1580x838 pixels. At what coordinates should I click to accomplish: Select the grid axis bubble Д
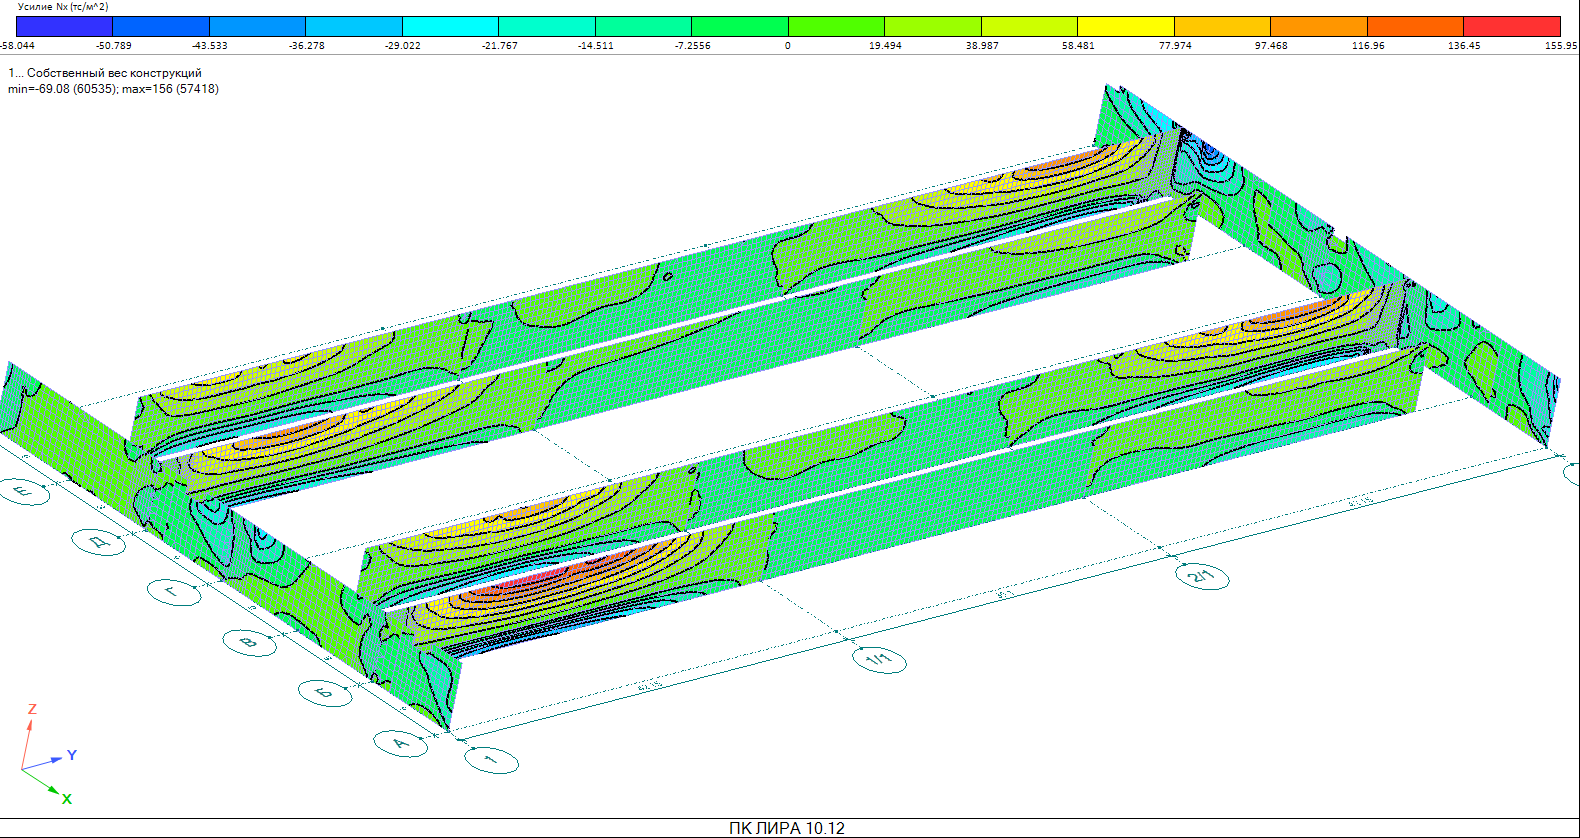(x=98, y=542)
